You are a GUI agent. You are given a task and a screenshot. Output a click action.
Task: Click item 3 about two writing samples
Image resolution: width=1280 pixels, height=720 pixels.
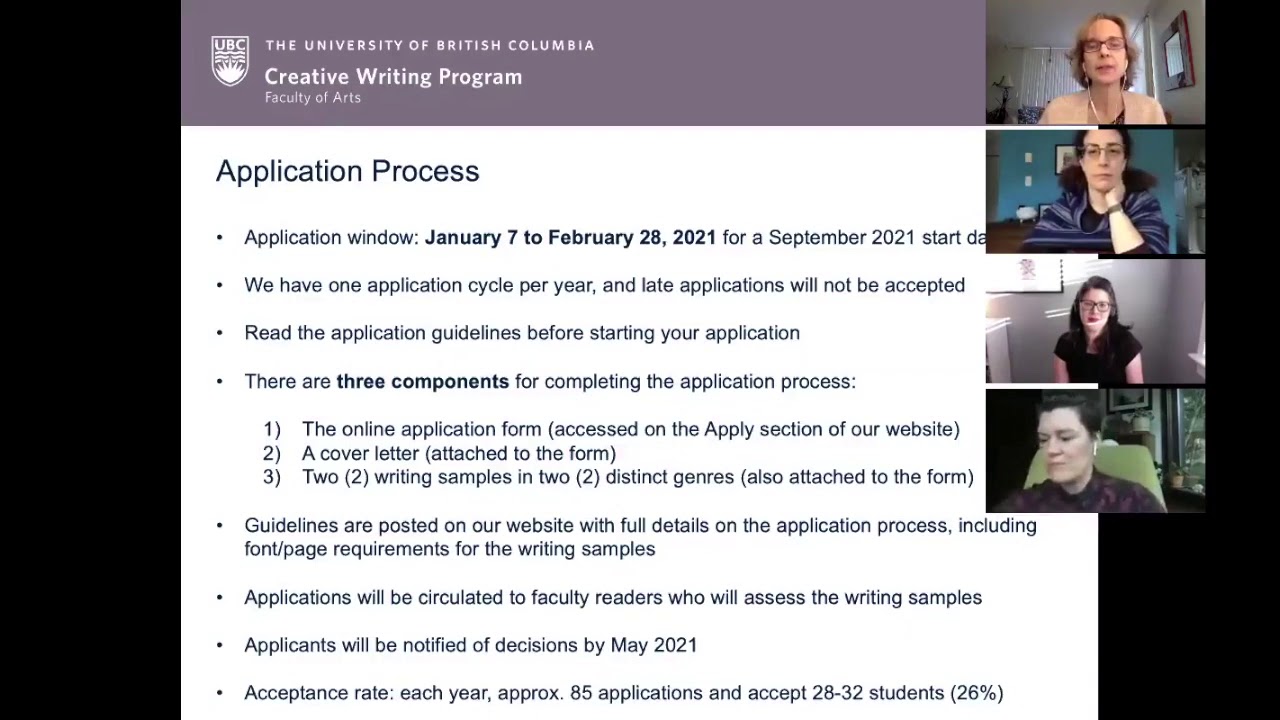[x=637, y=478]
